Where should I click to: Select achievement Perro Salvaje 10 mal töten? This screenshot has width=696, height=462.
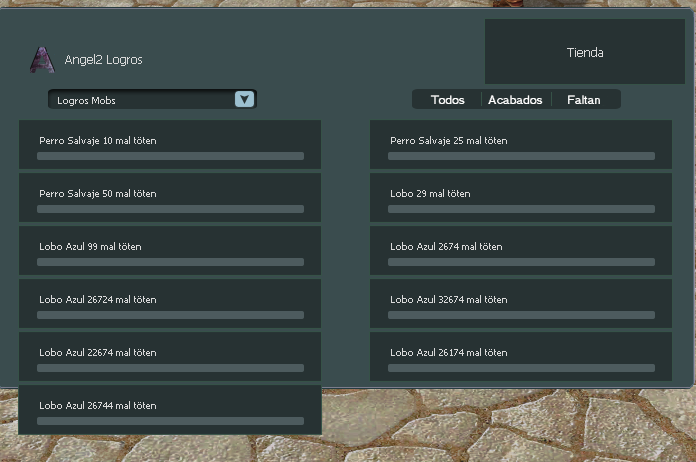coord(170,144)
